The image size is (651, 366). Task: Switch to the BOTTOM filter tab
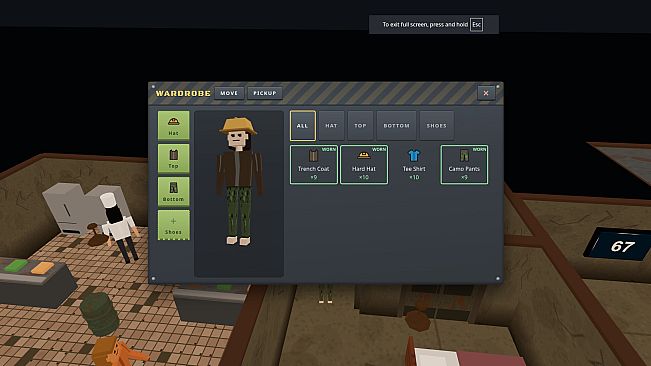pos(396,126)
